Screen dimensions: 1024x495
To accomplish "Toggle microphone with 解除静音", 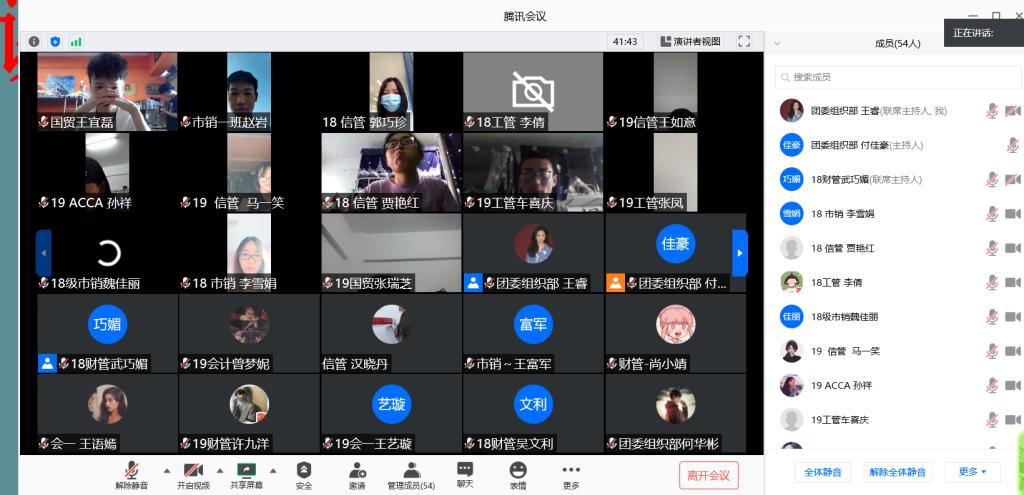I will click(x=131, y=475).
